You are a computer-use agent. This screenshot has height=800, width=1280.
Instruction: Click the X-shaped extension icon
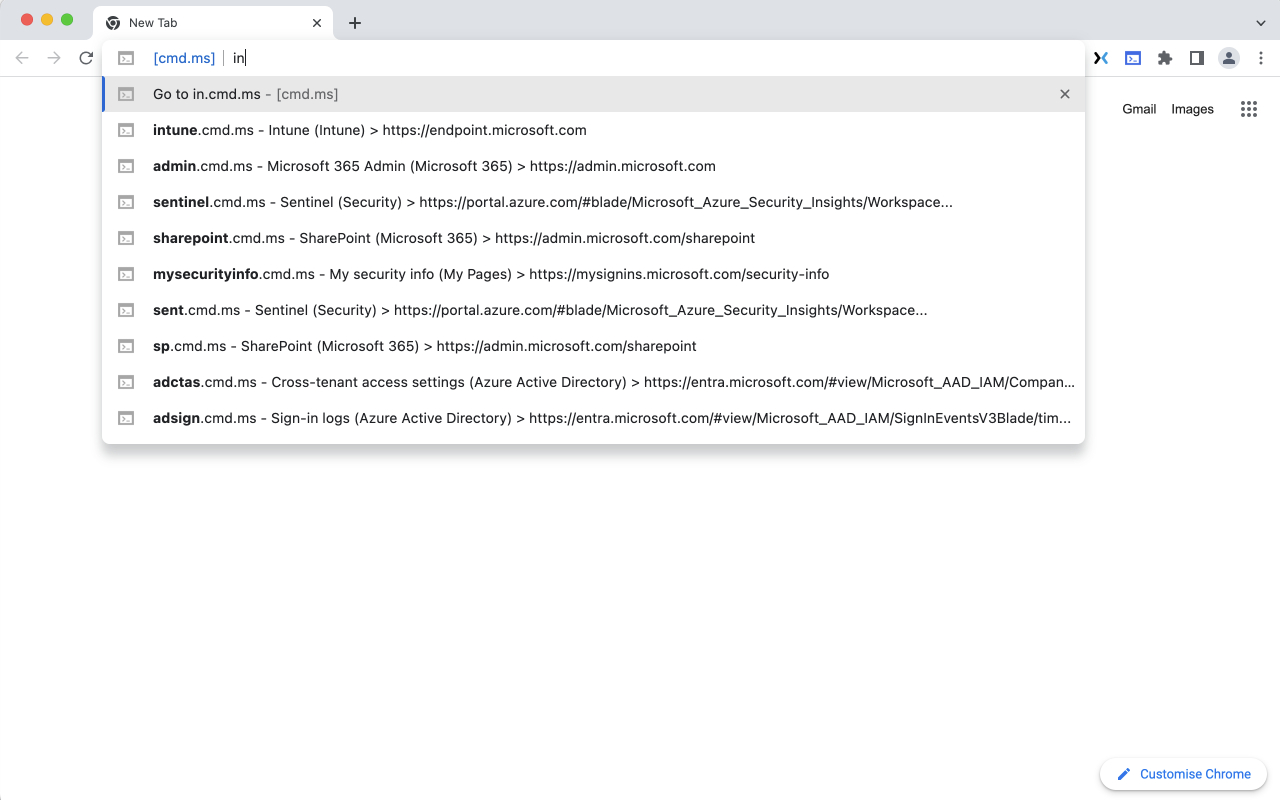[1101, 58]
